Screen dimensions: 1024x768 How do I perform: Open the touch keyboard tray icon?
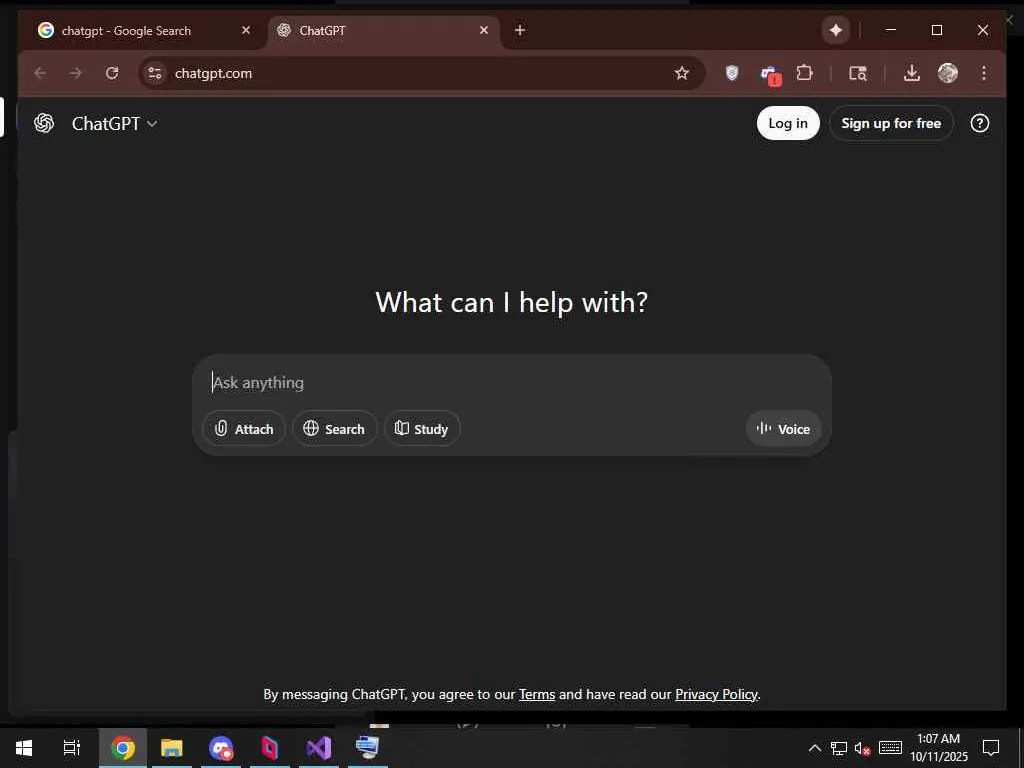pyautogui.click(x=890, y=748)
